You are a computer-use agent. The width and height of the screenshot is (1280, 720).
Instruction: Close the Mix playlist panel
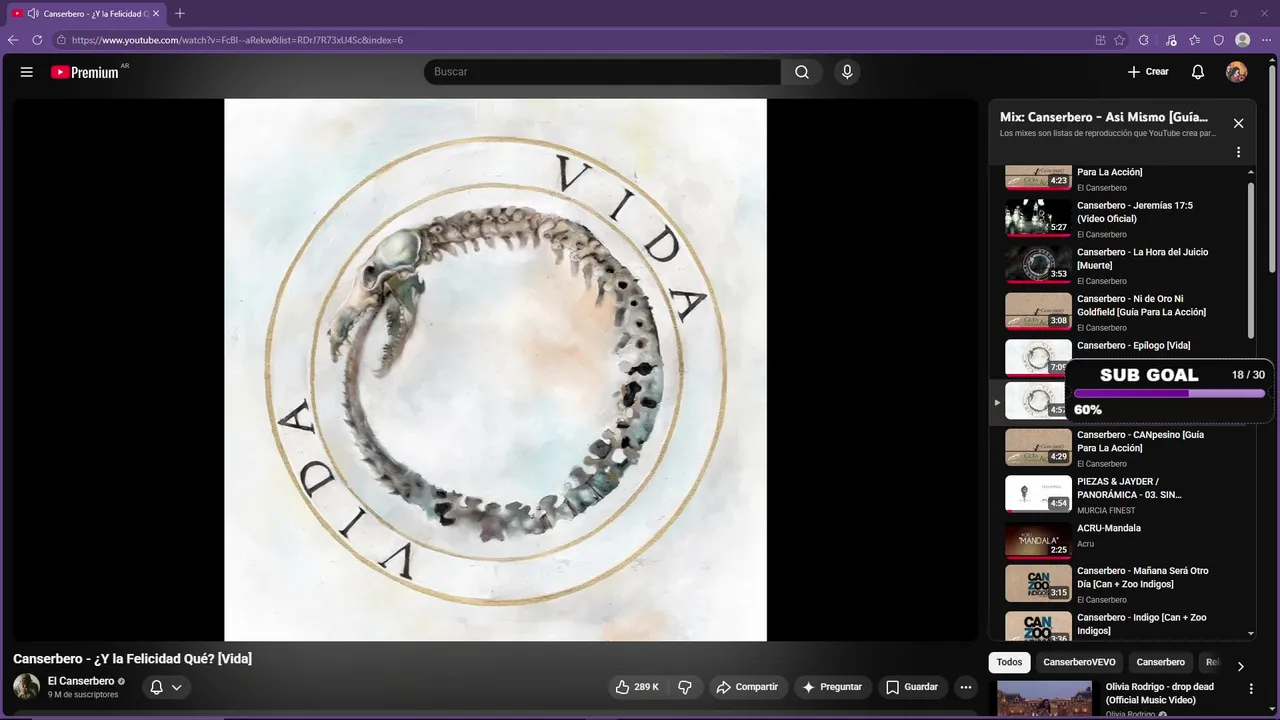[x=1238, y=123]
